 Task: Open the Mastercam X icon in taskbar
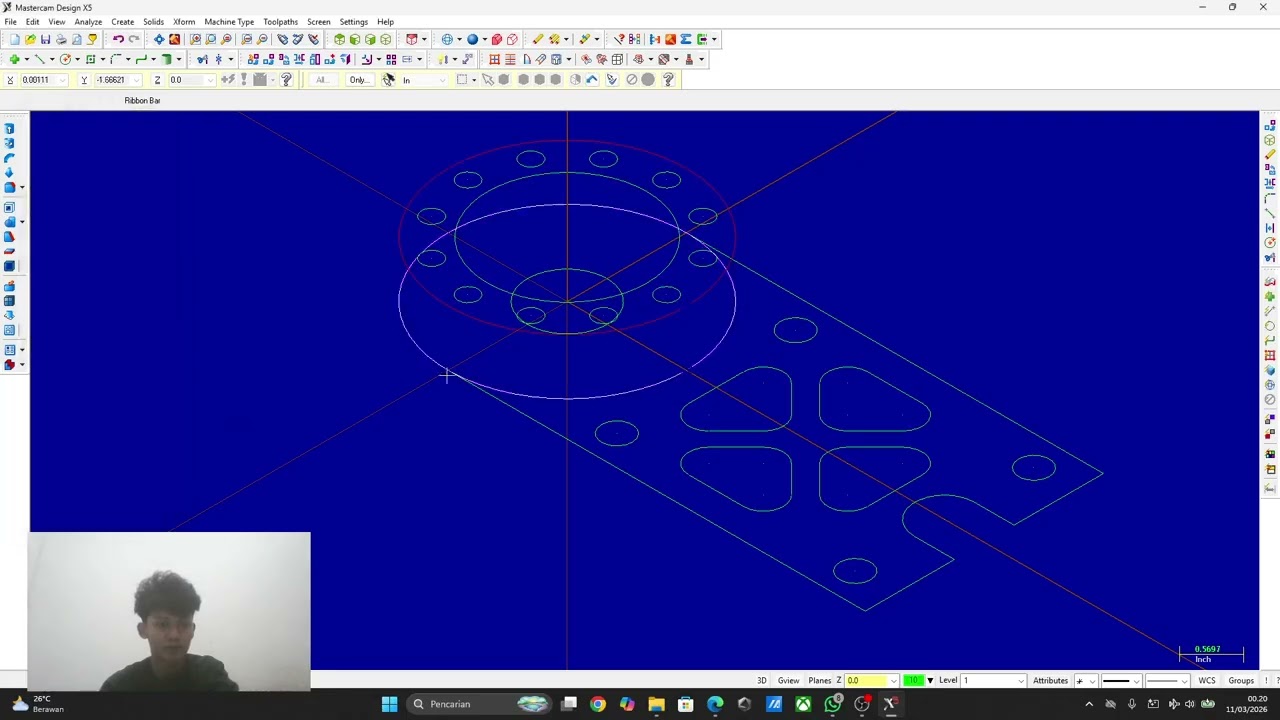(889, 704)
